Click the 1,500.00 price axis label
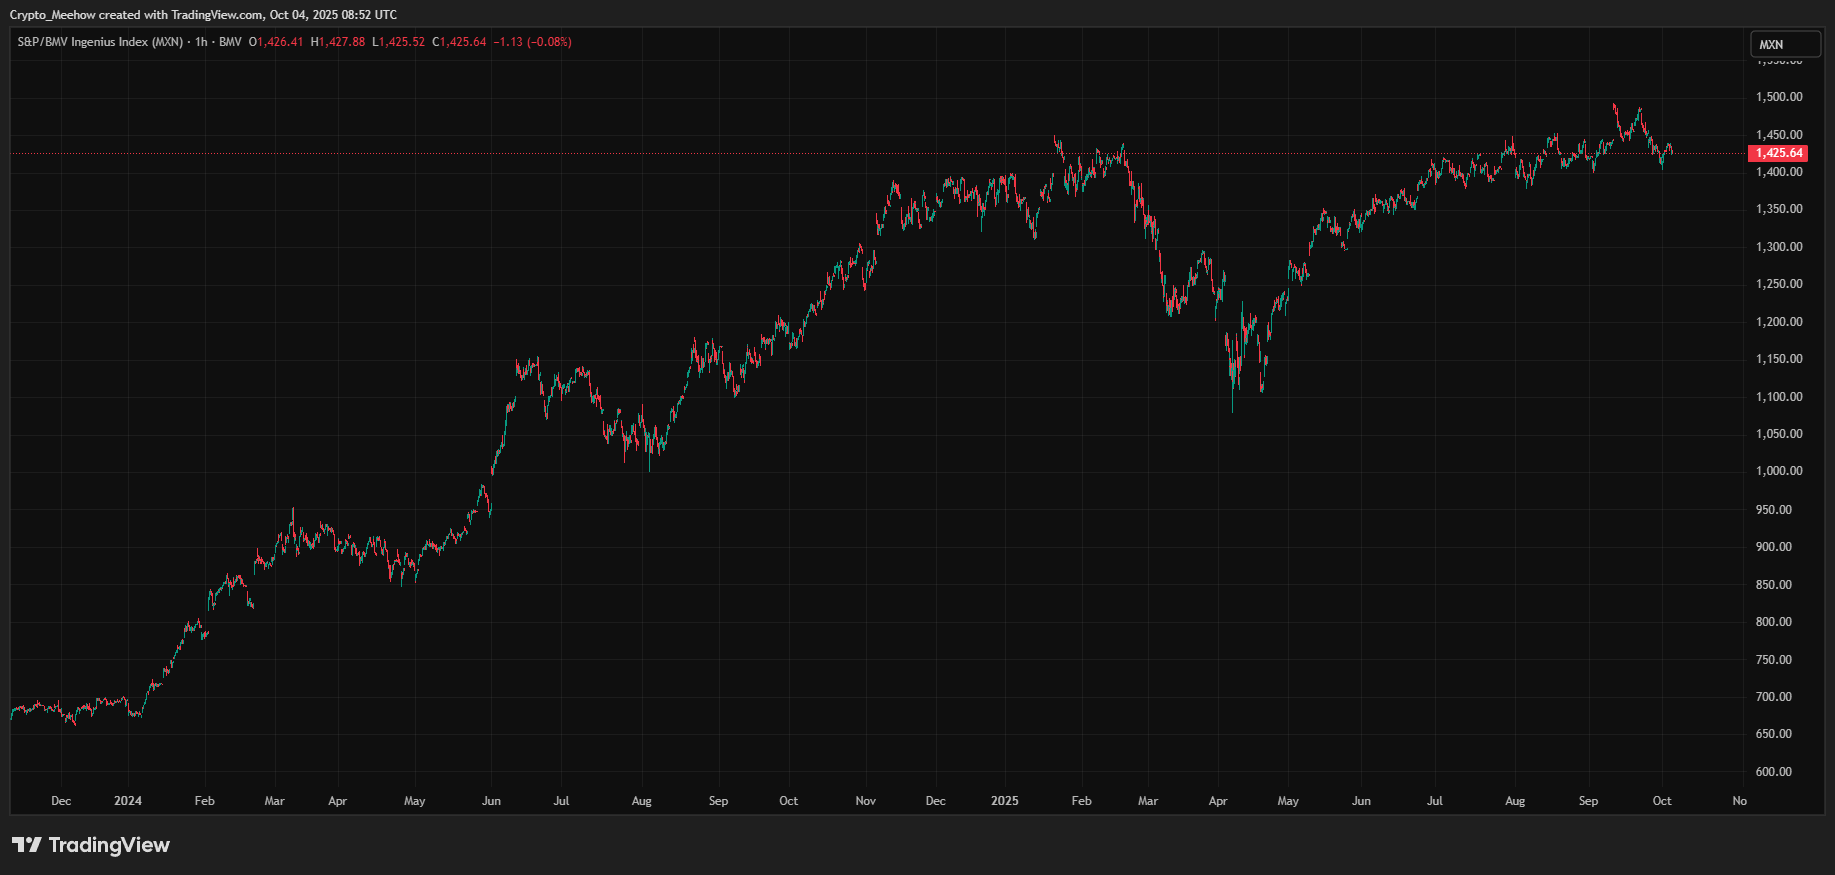The height and width of the screenshot is (875, 1835). (x=1779, y=97)
